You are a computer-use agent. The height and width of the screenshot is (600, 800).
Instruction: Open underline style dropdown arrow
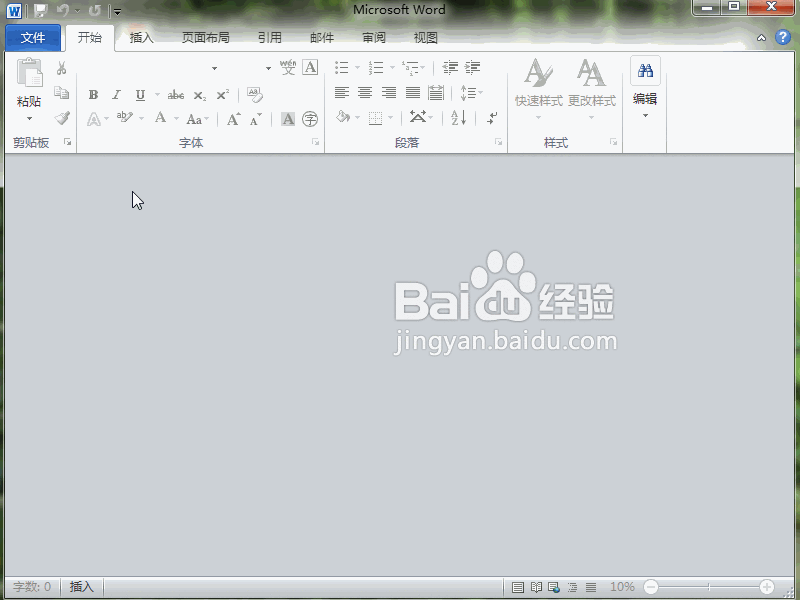click(x=157, y=95)
